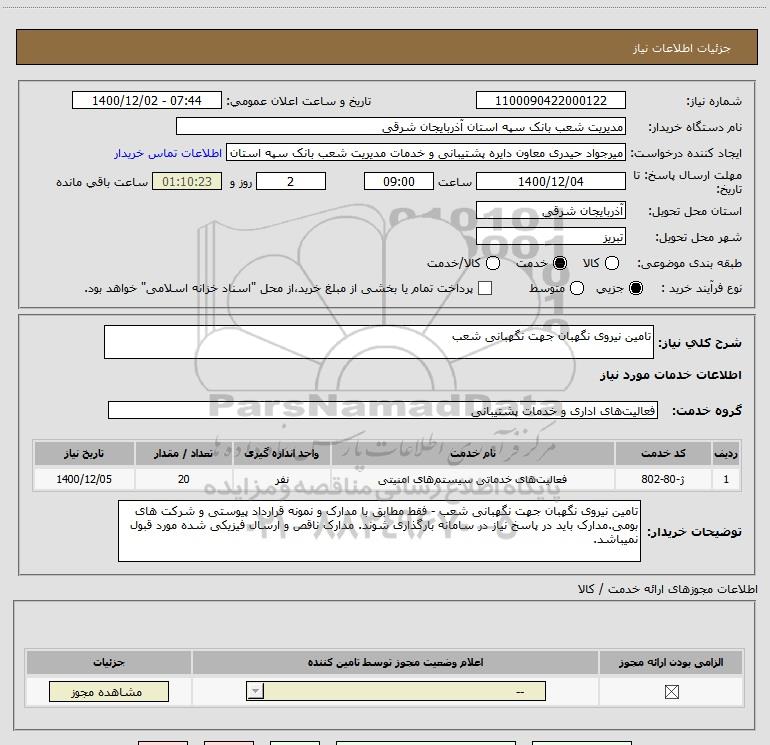
Task: Click the request creator field میرجواد حیدری
Action: [426, 153]
